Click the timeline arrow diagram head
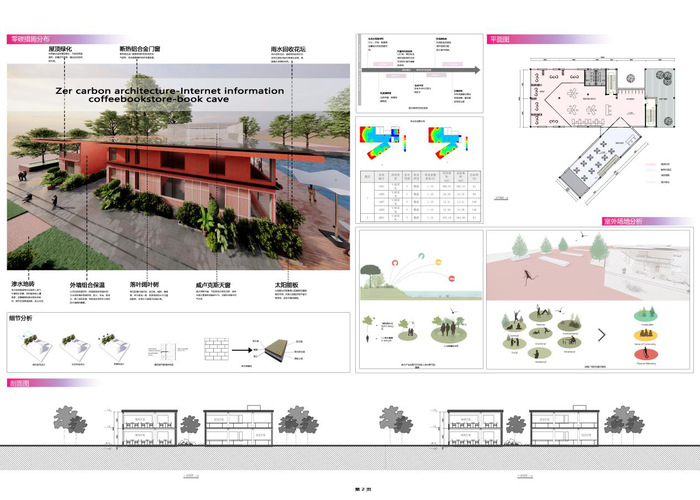The width and height of the screenshot is (700, 500). [477, 70]
